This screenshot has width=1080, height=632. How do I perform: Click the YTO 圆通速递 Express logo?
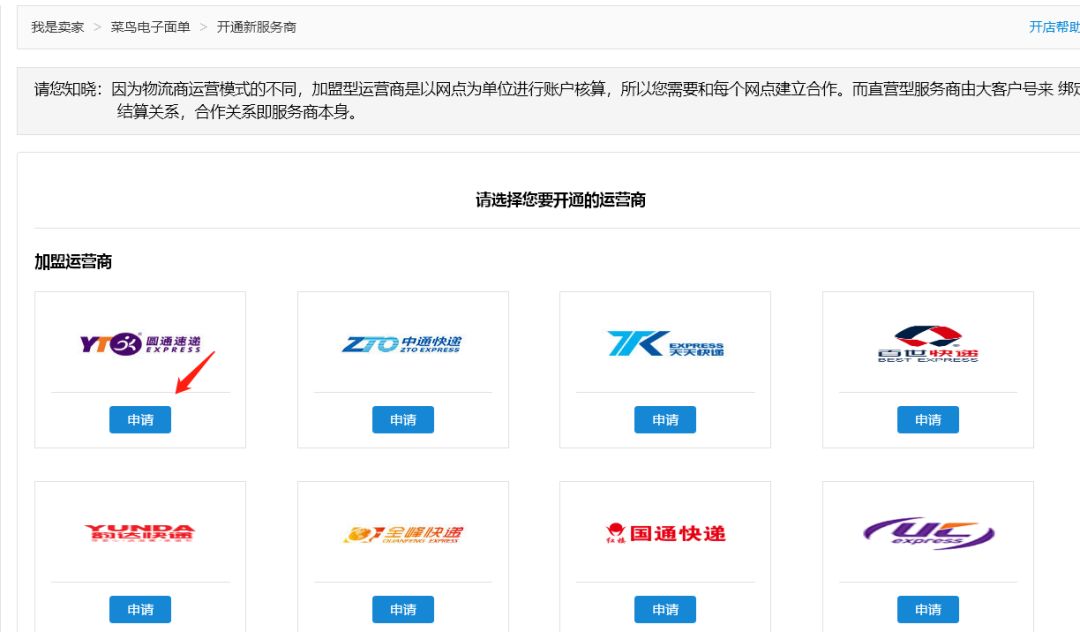(141, 343)
